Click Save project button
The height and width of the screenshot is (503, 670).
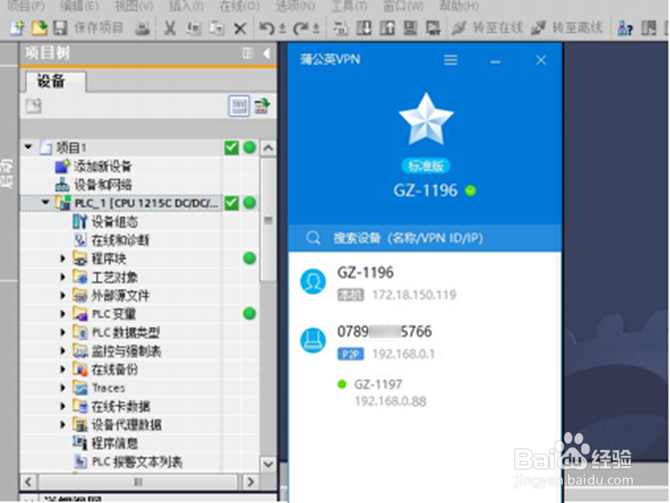pos(89,28)
